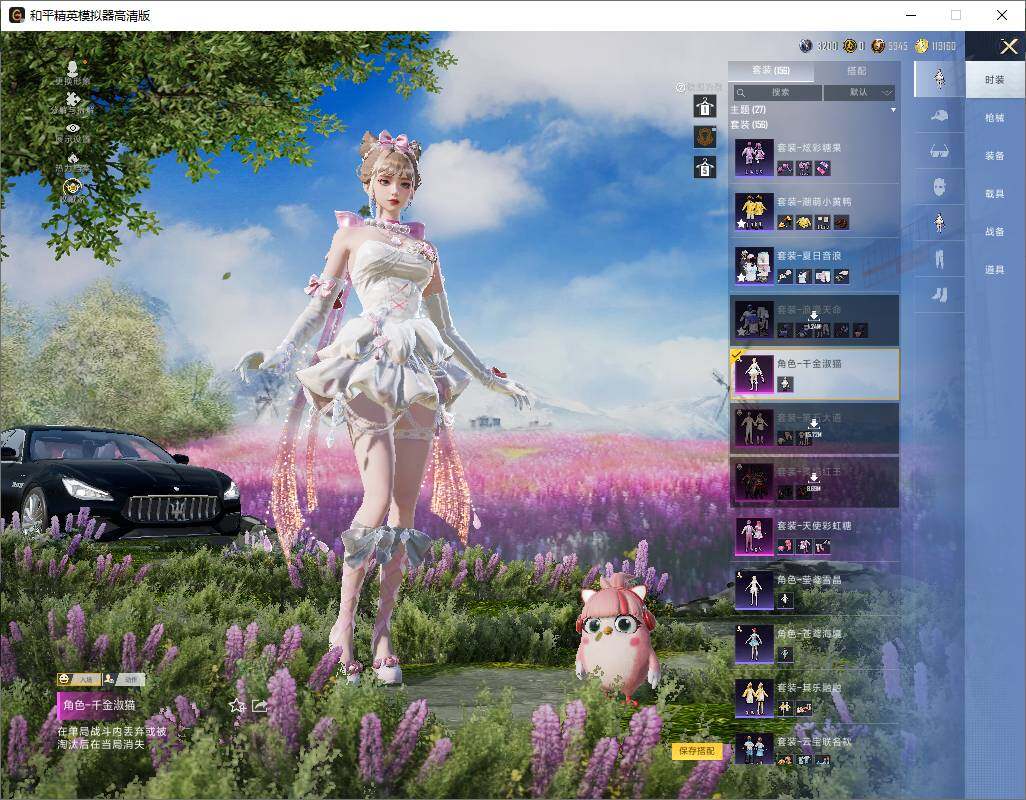Select the 套装-潮萌小黄鸭 outfit thumbnail

pos(754,211)
